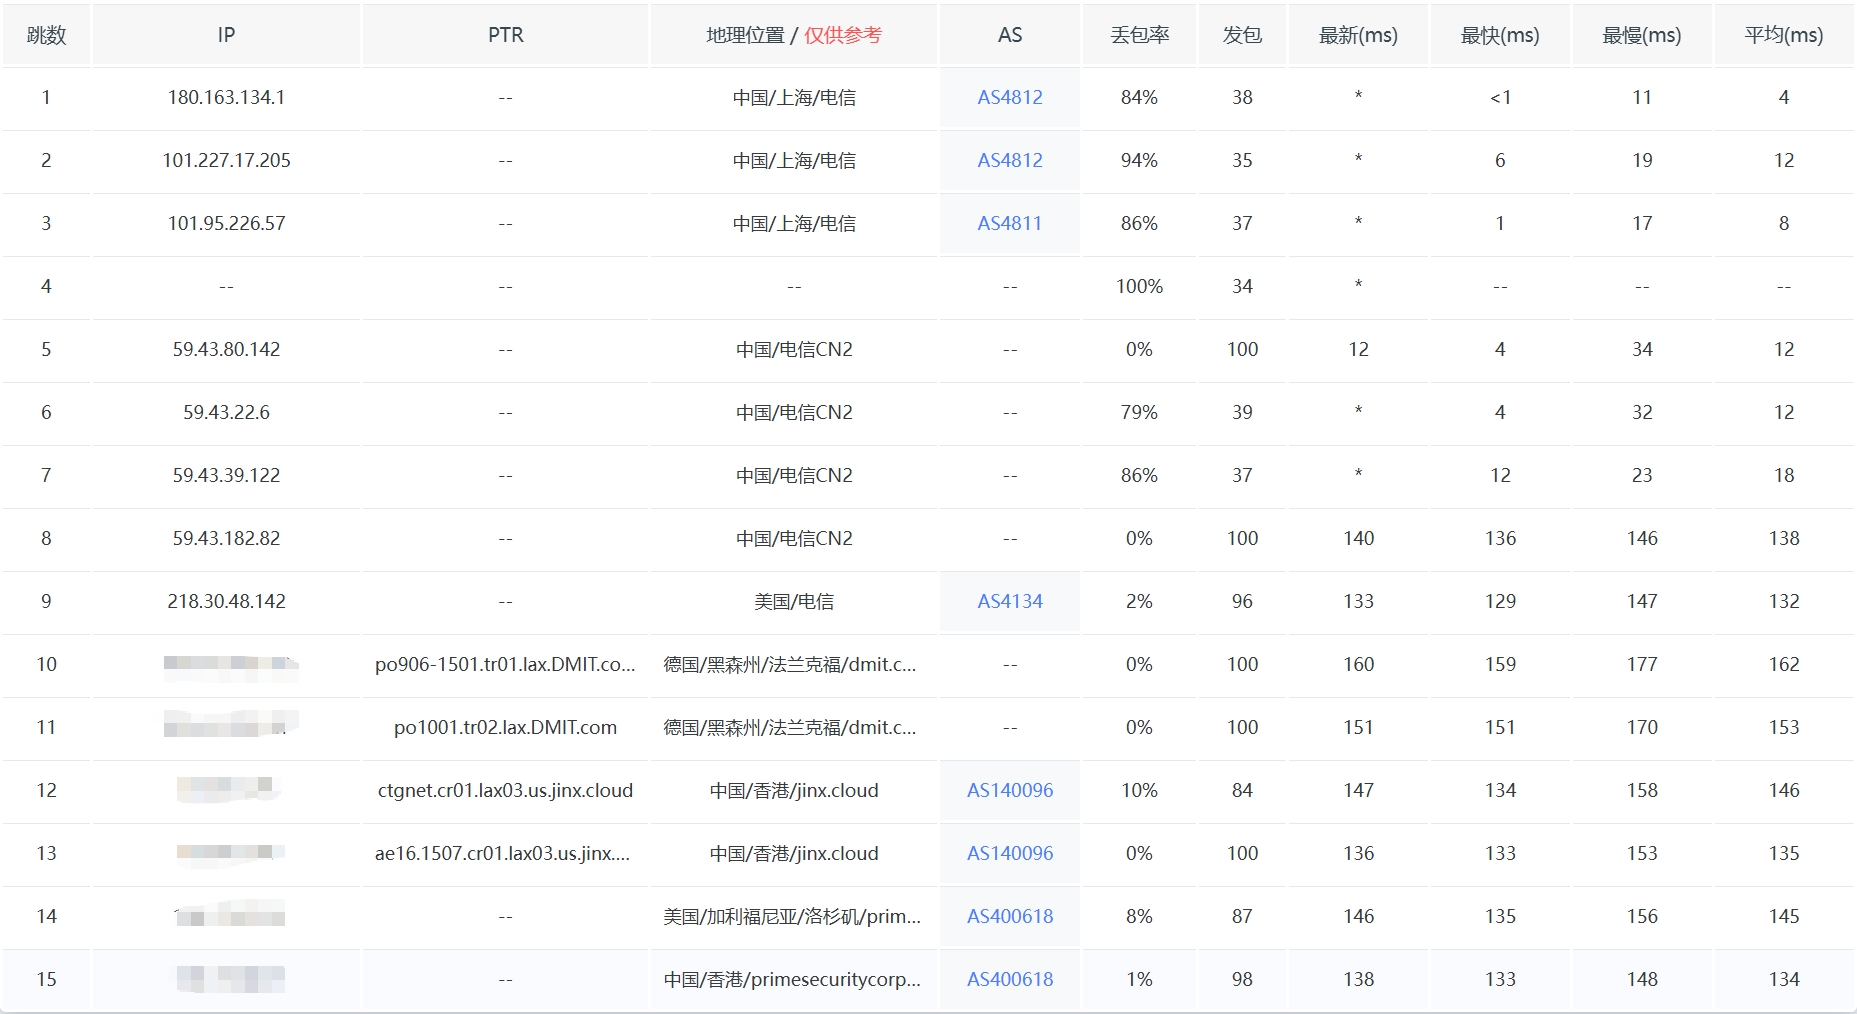Click the 跳数 column header

pos(46,35)
